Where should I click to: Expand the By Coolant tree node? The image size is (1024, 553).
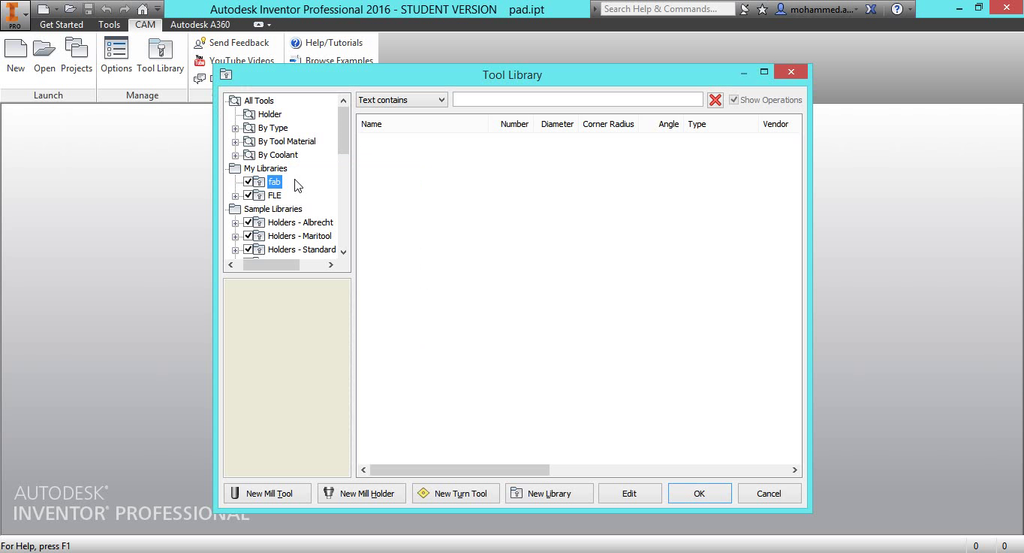coord(235,155)
